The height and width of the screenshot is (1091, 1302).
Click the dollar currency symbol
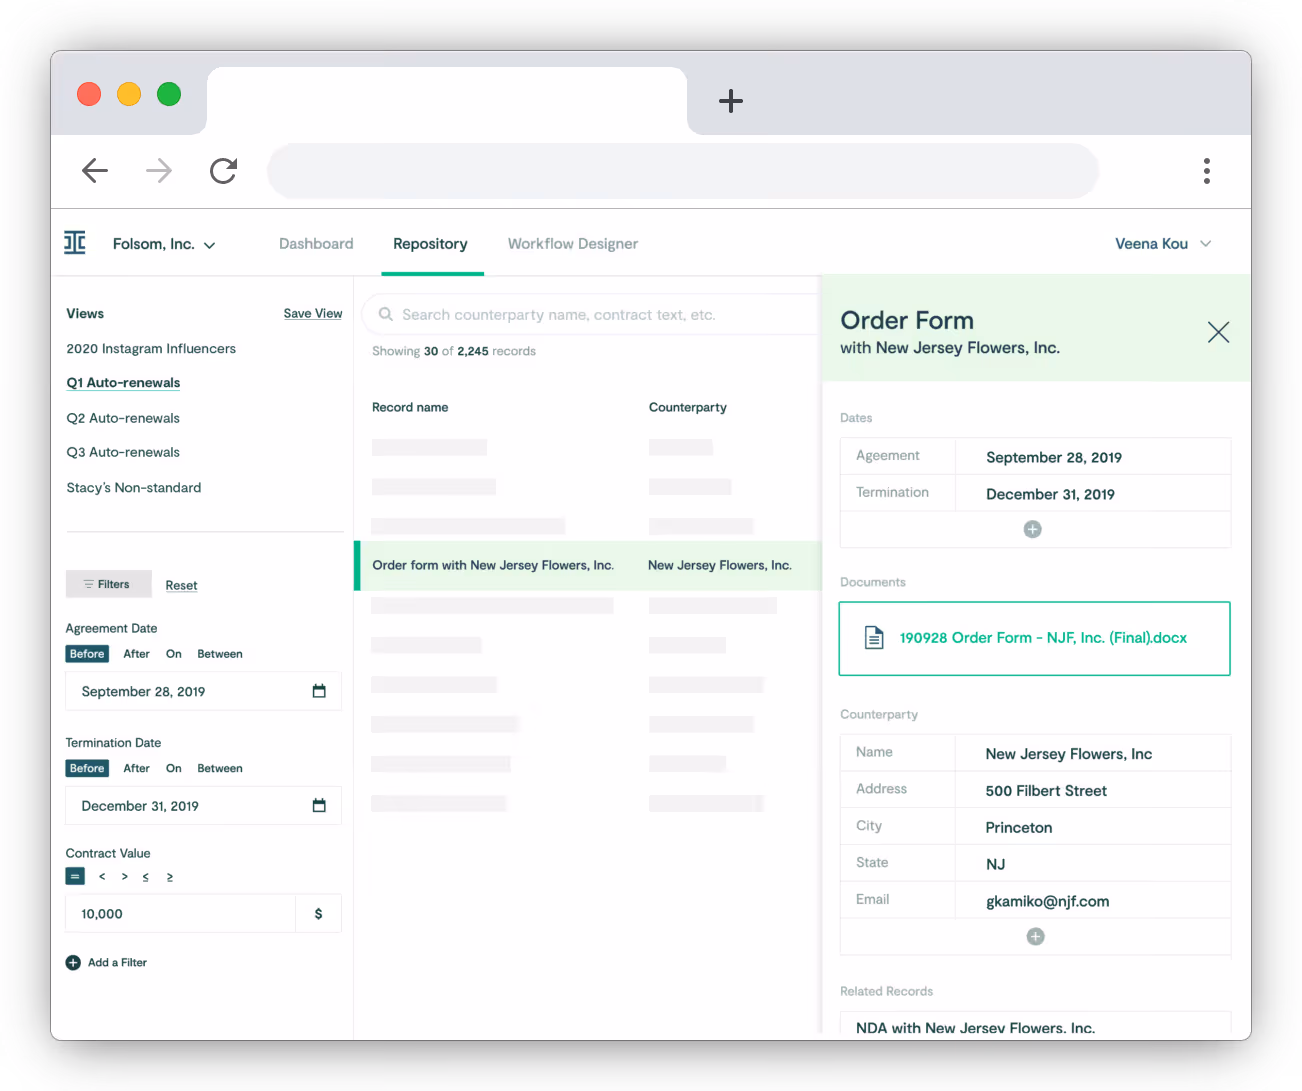coord(318,913)
